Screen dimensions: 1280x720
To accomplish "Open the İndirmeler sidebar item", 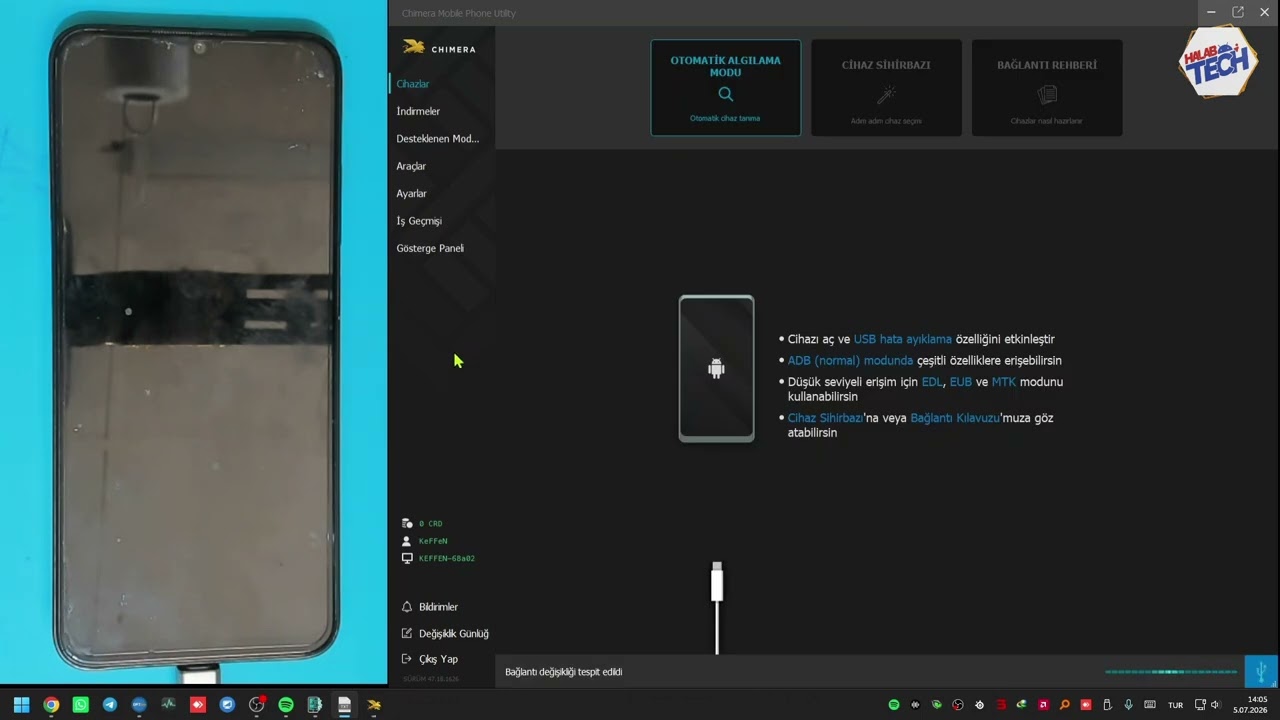I will [x=418, y=111].
